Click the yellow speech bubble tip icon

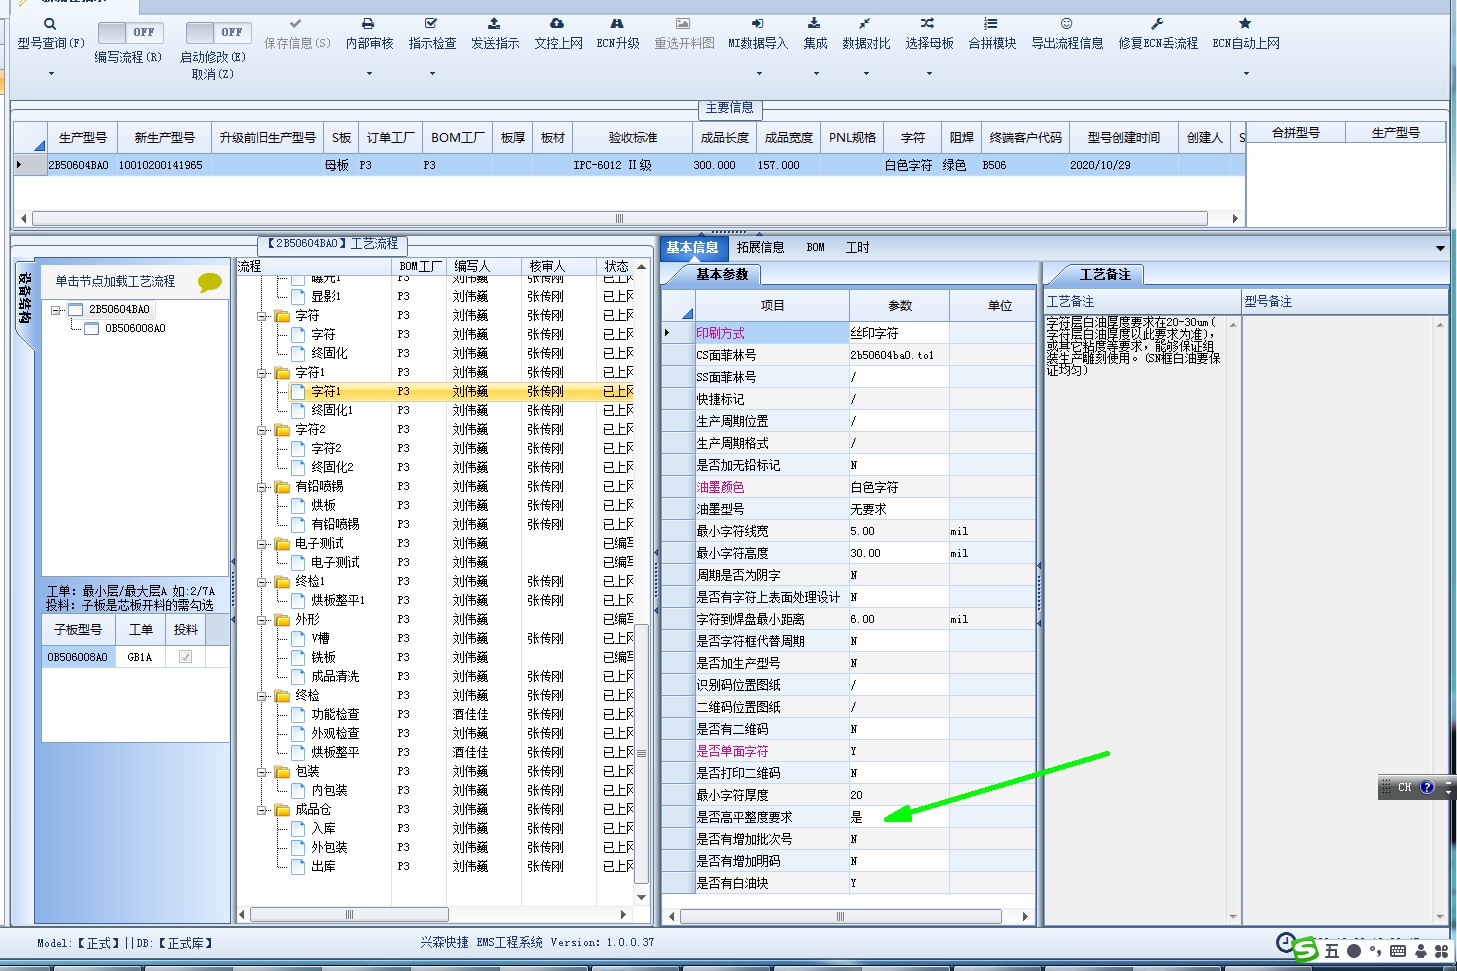210,282
